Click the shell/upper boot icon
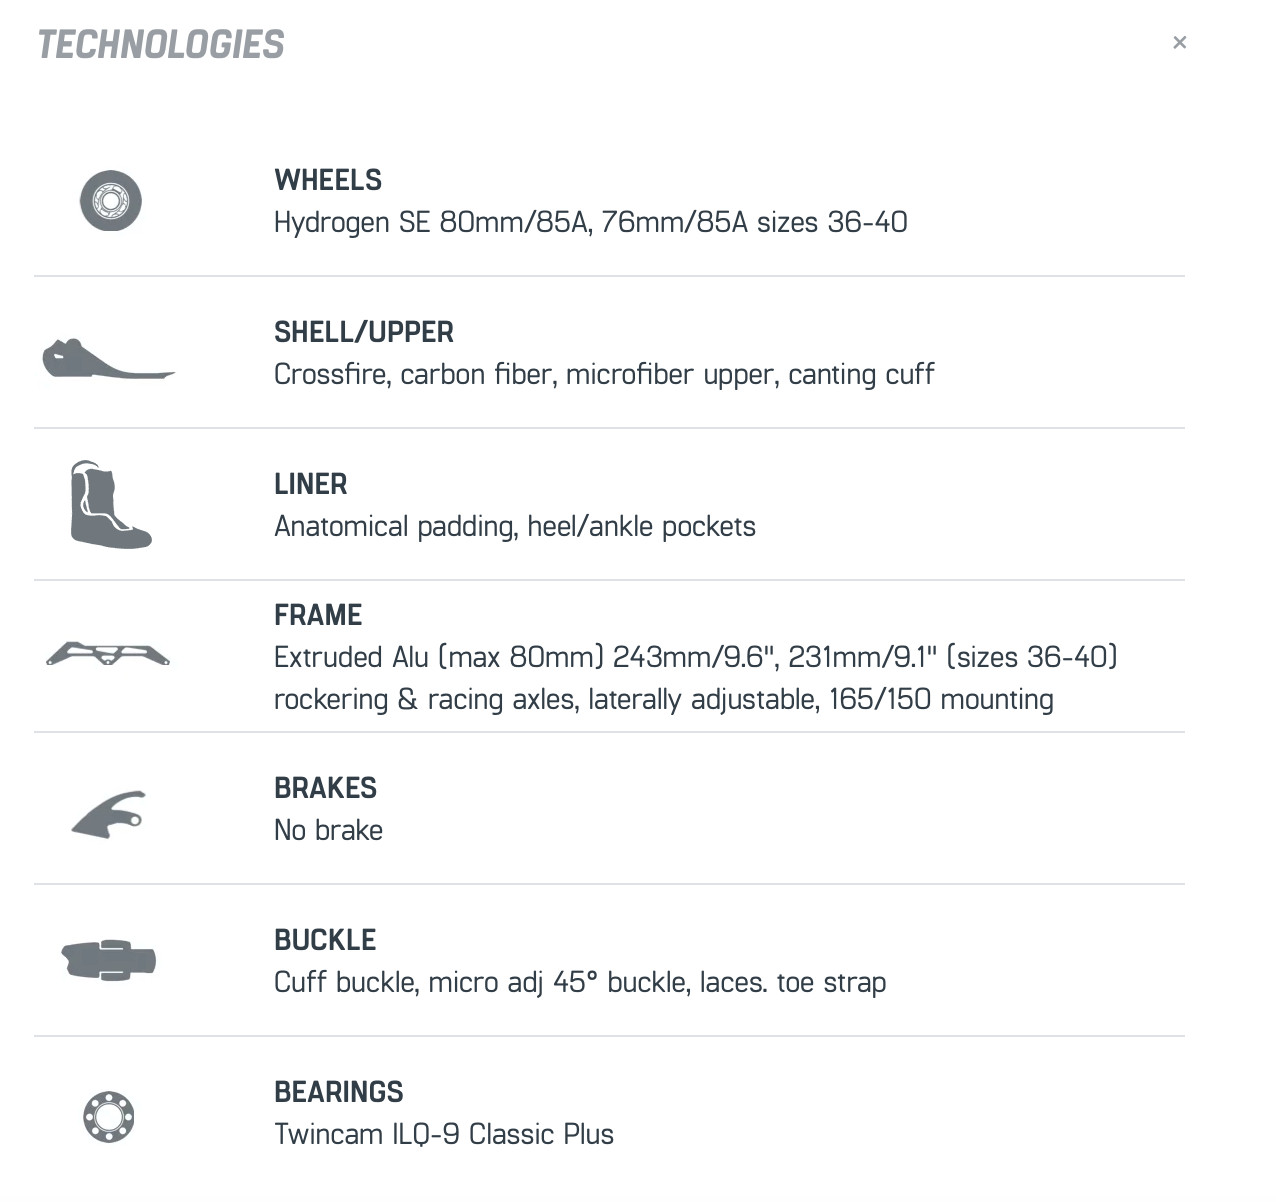Image resolution: width=1276 pixels, height=1202 pixels. pos(108,360)
